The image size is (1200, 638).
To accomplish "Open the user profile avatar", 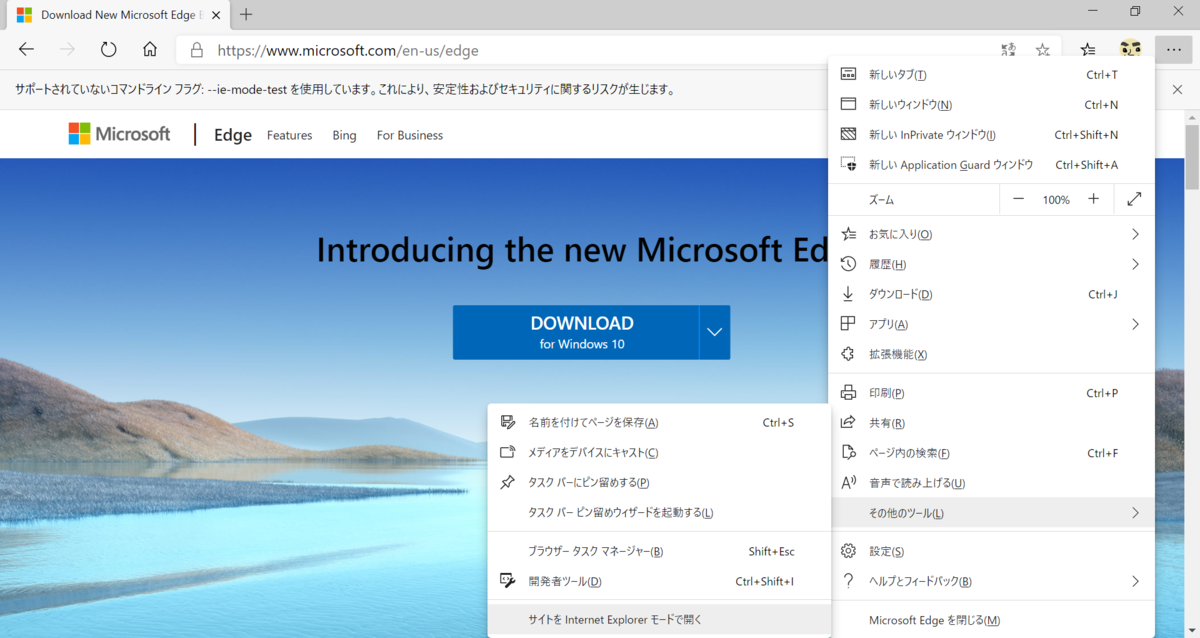I will [x=1131, y=49].
